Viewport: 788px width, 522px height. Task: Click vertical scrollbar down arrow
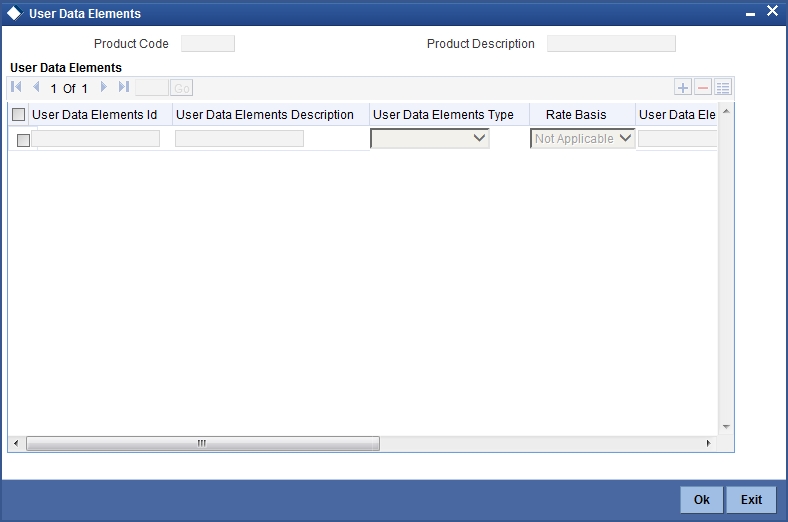pos(726,427)
